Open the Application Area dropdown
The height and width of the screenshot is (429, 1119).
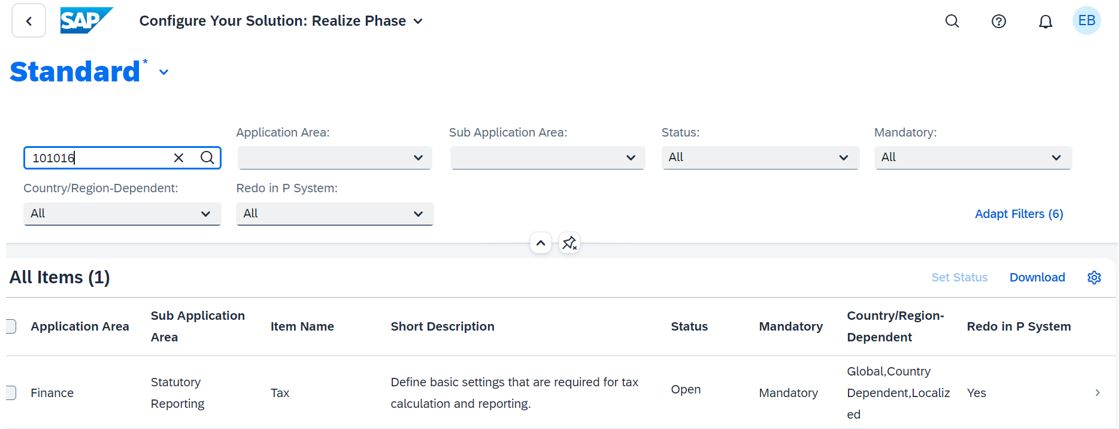point(334,158)
